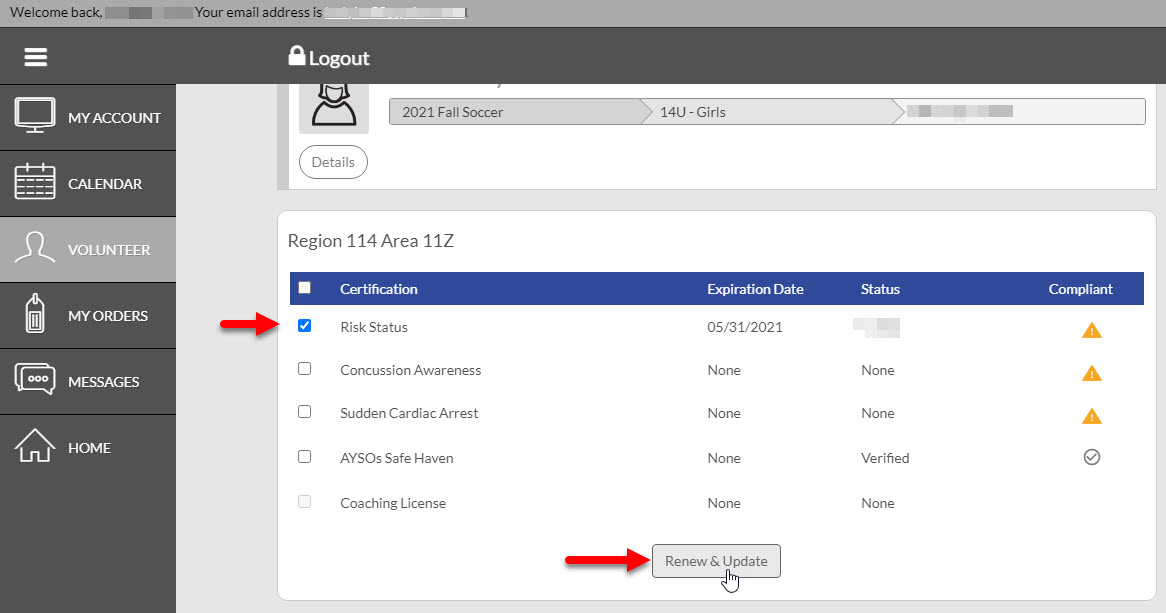Click Risk Status warning triangle icon
1166x613 pixels.
pyautogui.click(x=1091, y=330)
